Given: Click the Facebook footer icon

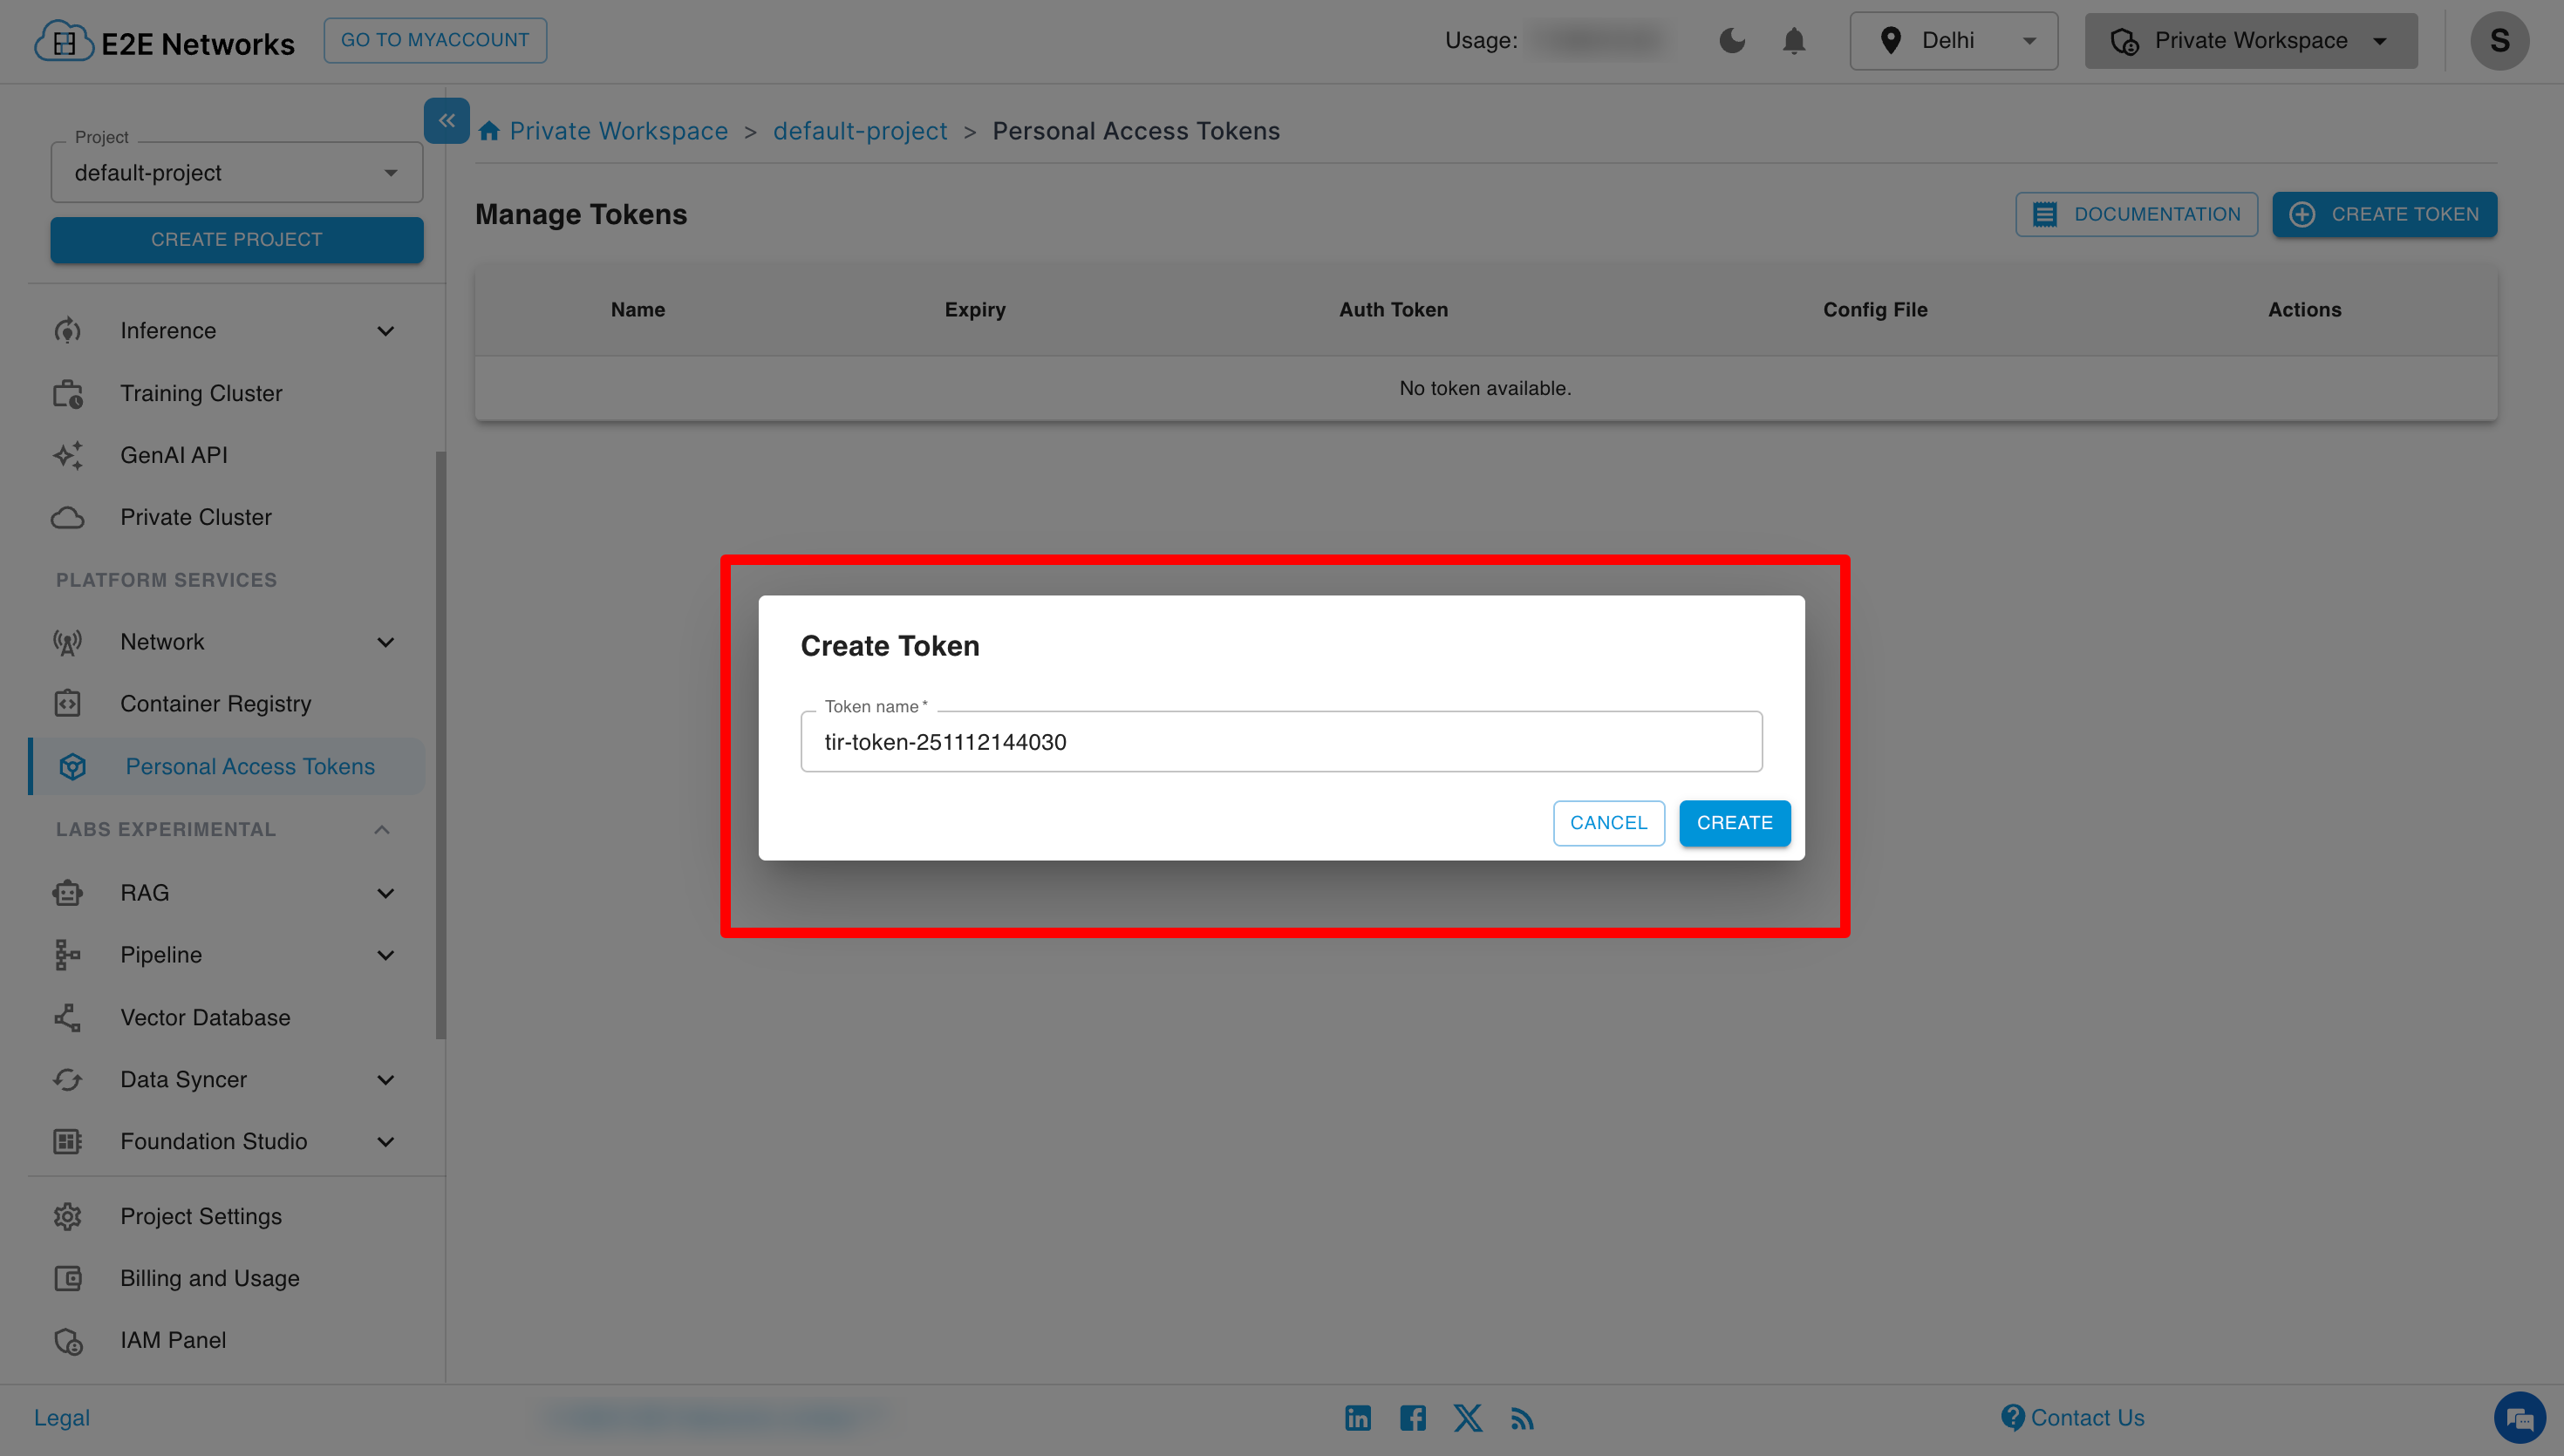Looking at the screenshot, I should coord(1412,1417).
